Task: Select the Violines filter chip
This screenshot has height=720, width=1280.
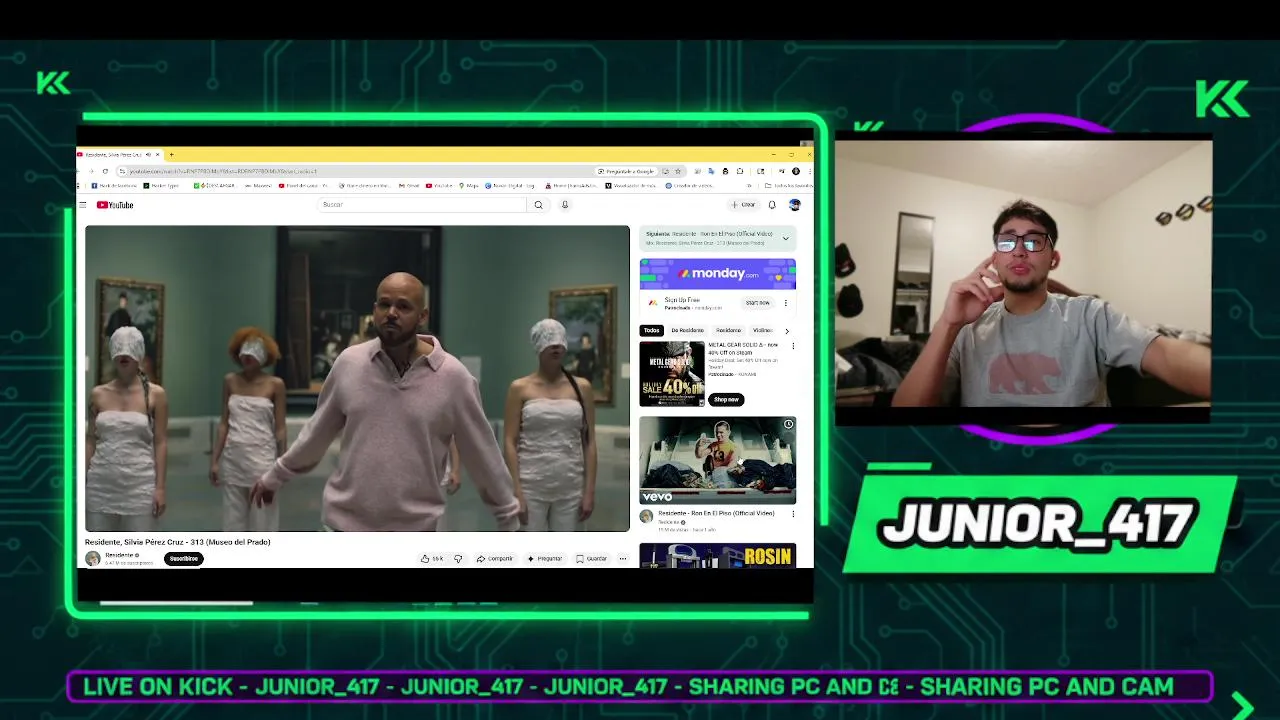Action: 762,330
